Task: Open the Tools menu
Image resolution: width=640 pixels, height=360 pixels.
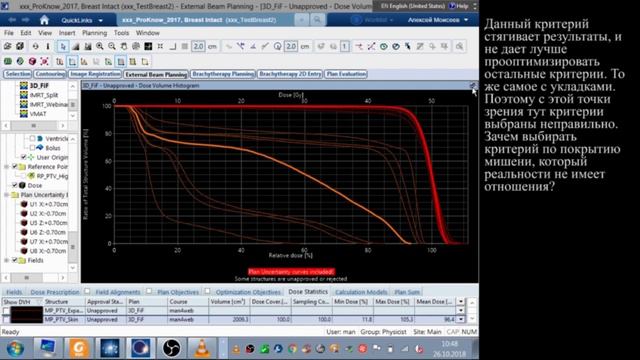Action: [121, 33]
